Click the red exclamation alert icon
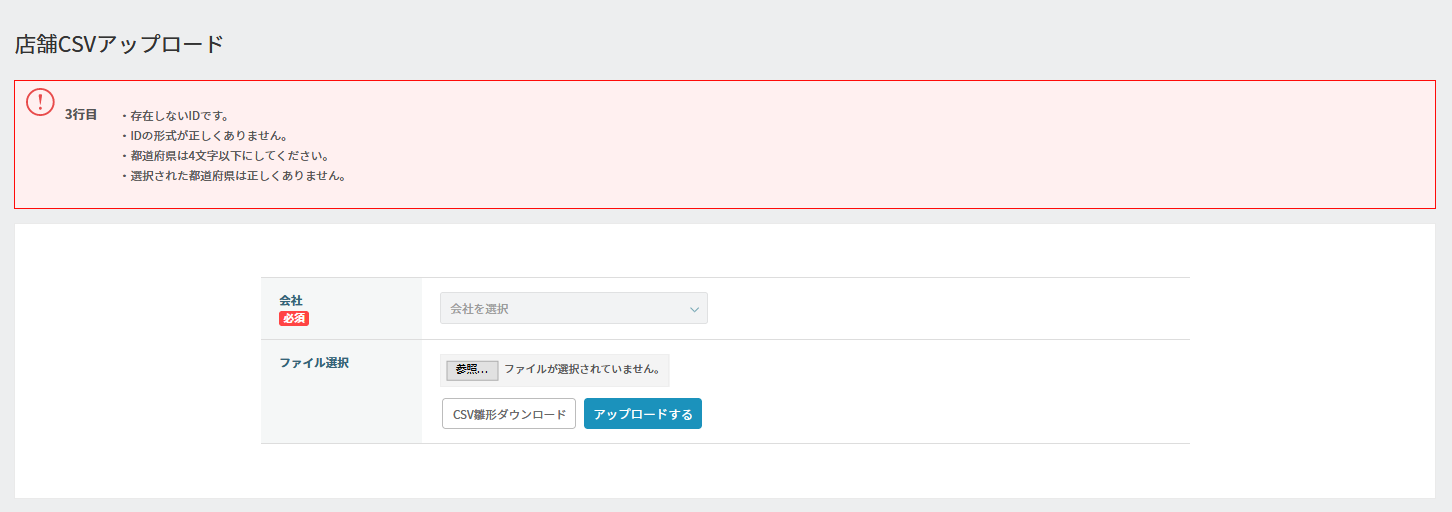1452x512 pixels. point(40,102)
